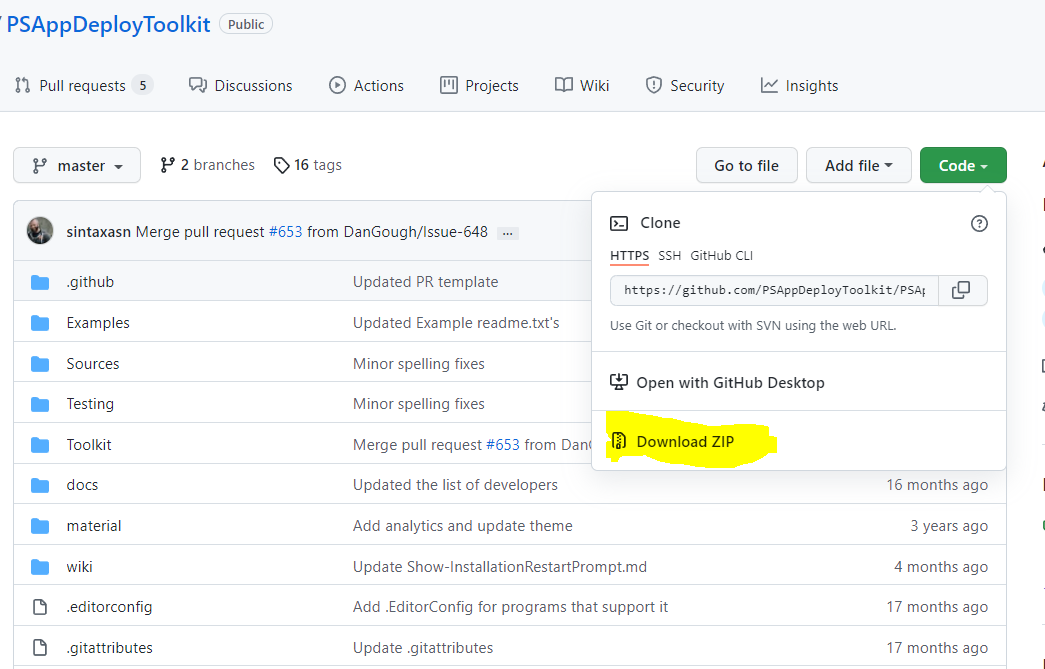Select Download ZIP from the Code menu
Viewport: 1045px width, 669px height.
pos(685,440)
